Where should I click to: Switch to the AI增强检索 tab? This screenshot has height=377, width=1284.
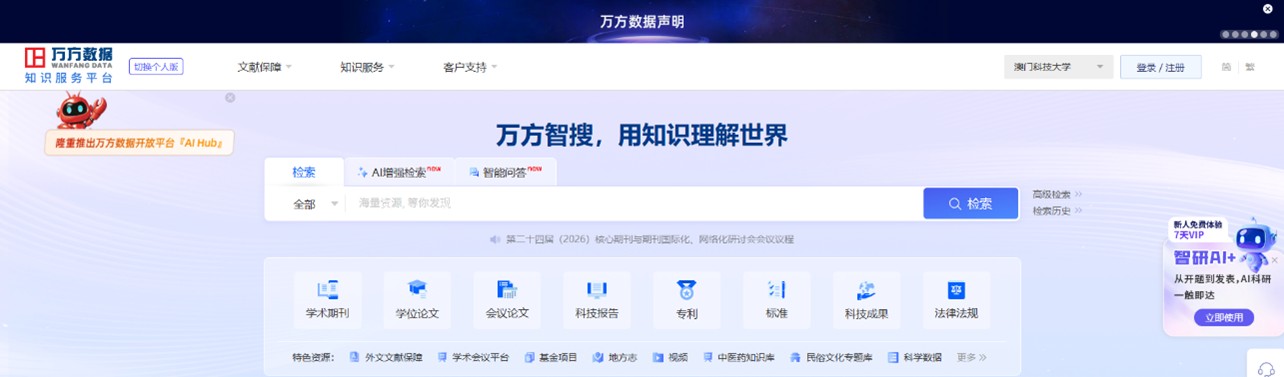point(399,172)
